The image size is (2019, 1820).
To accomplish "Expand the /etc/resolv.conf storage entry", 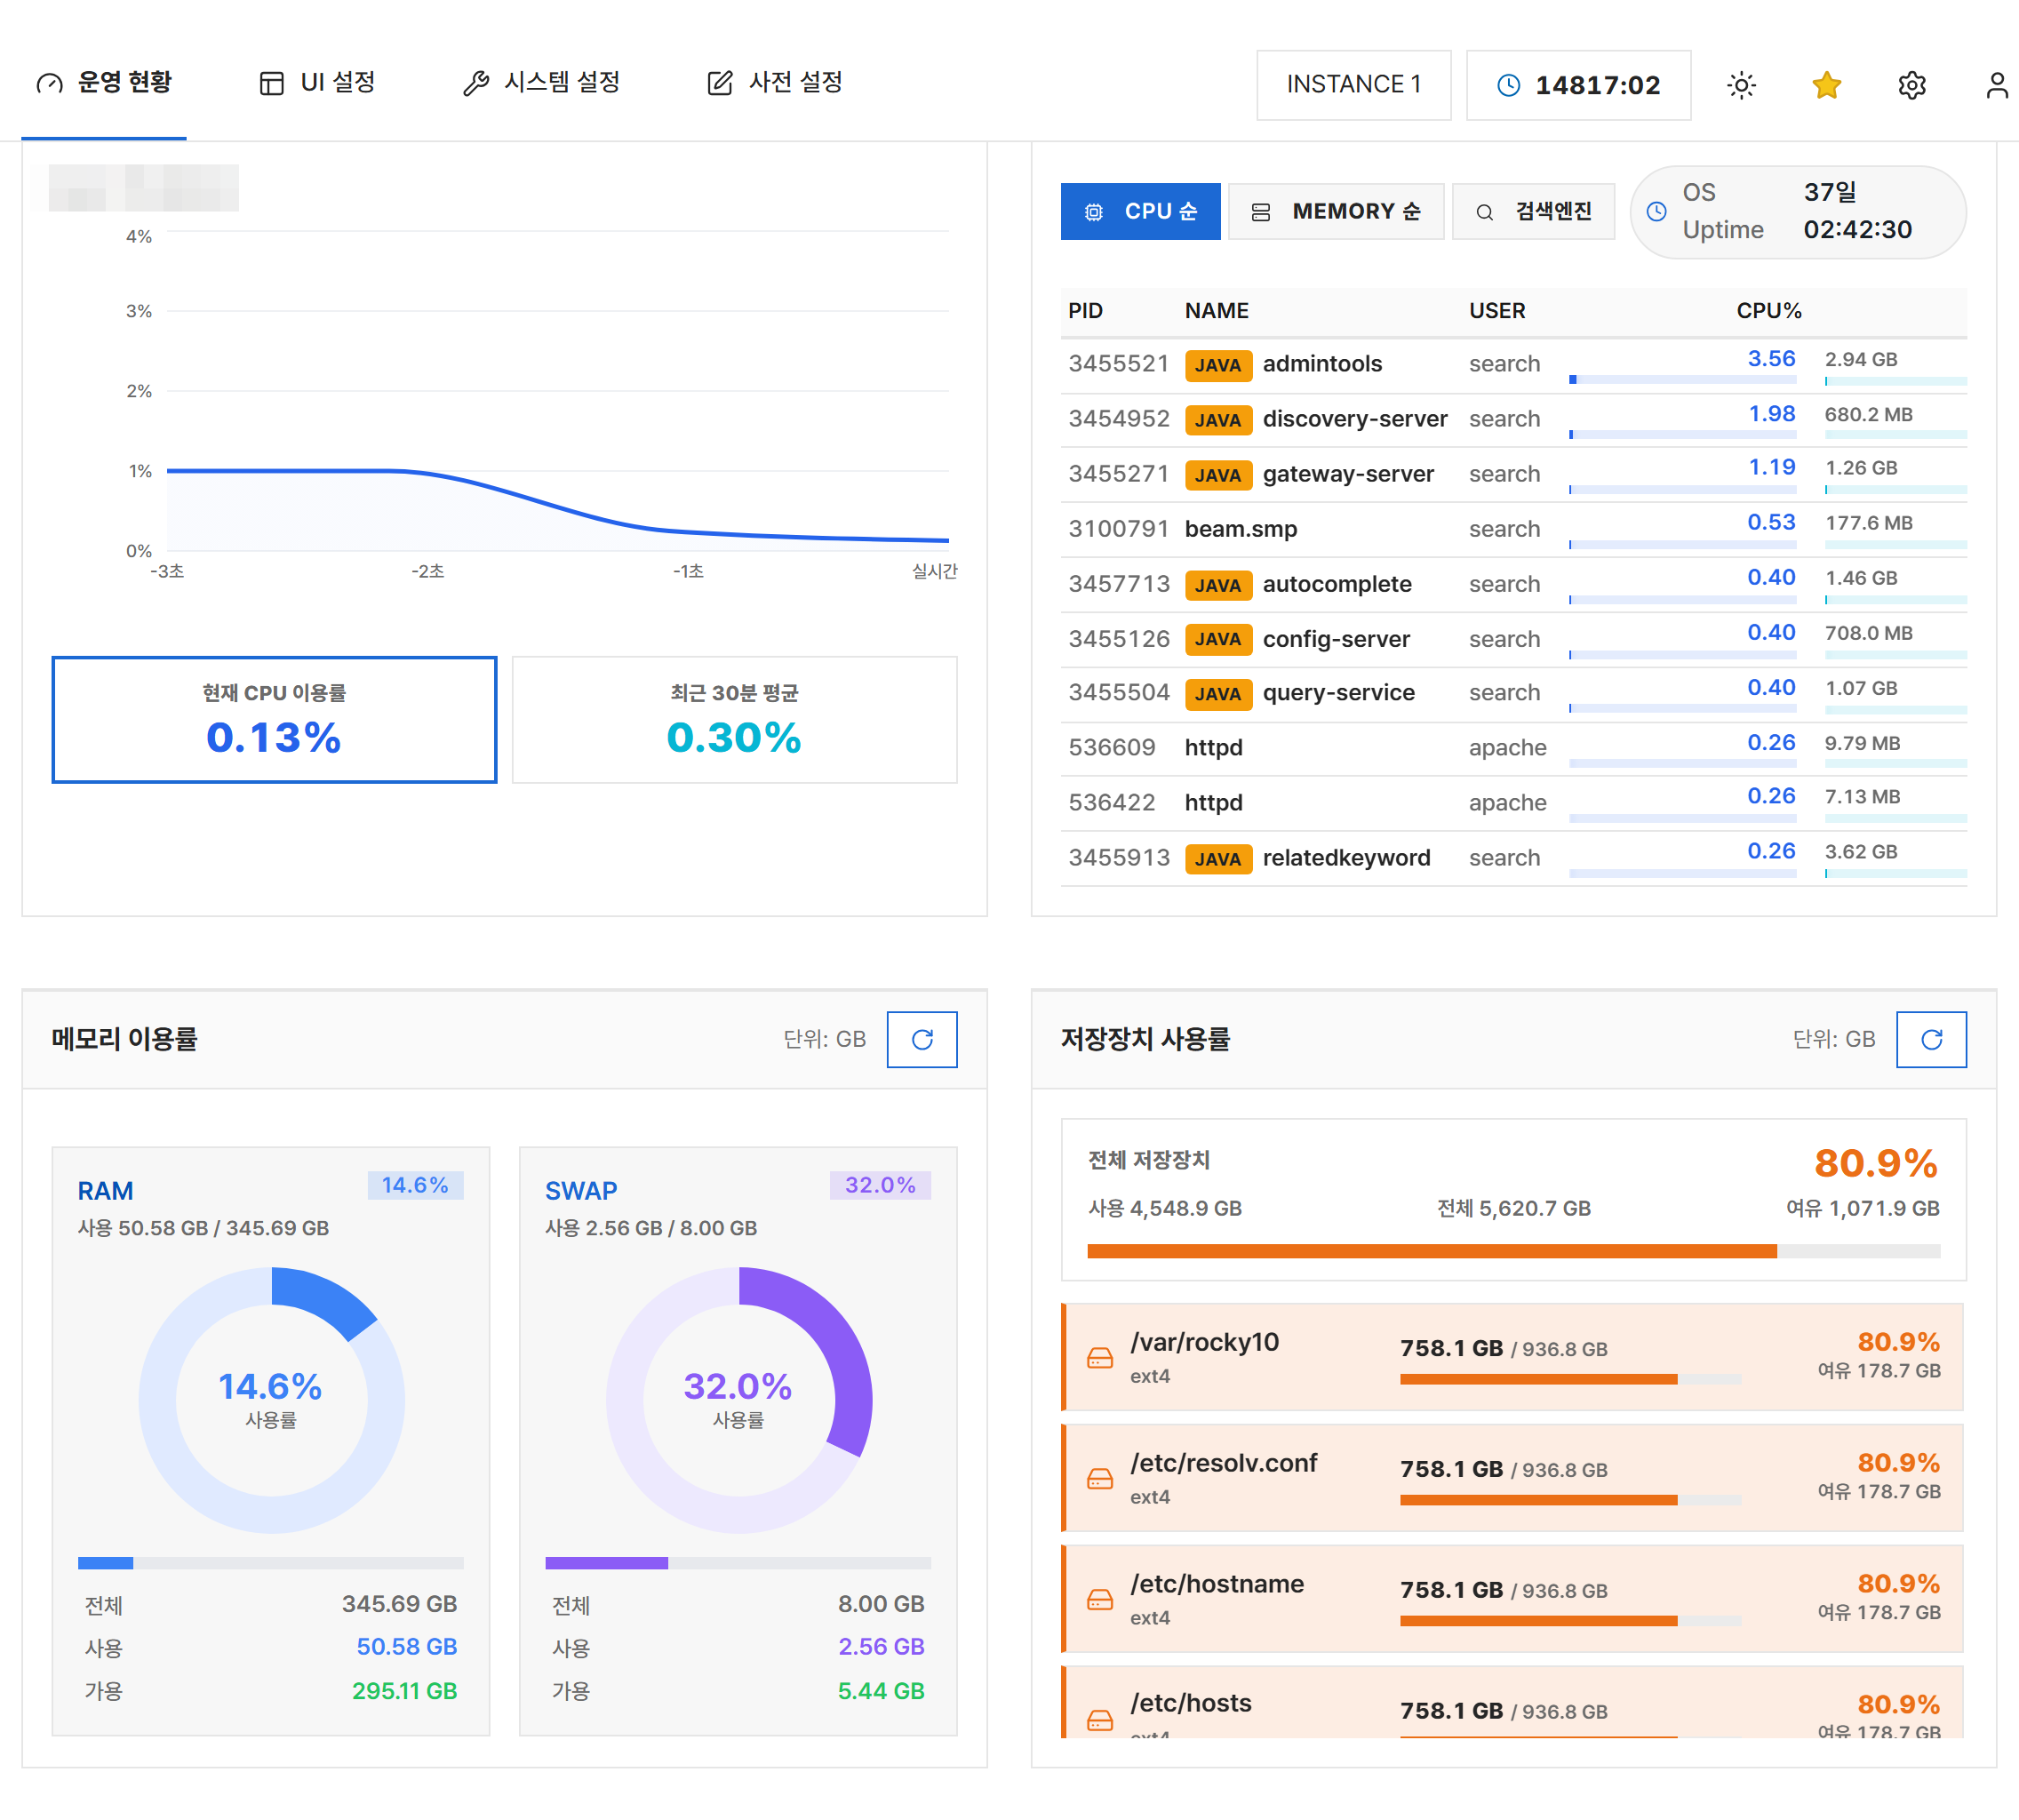I will 1512,1477.
